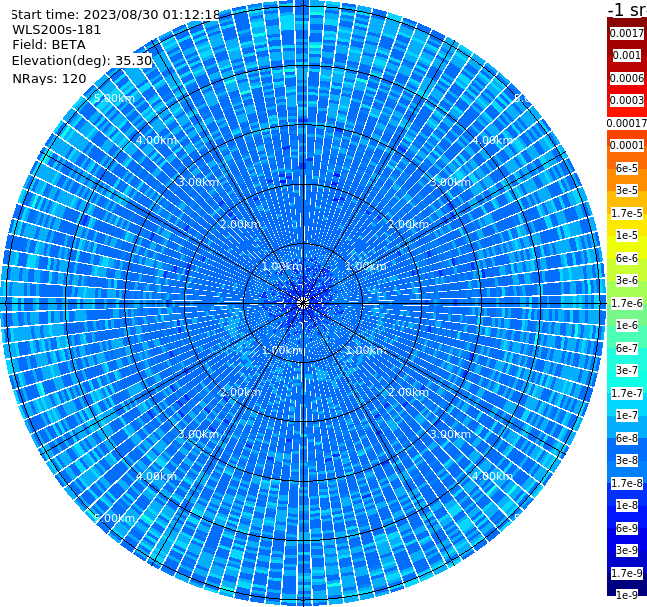Image resolution: width=647 pixels, height=607 pixels.
Task: Click the upper-right 4.00km ring label
Action: (x=492, y=140)
